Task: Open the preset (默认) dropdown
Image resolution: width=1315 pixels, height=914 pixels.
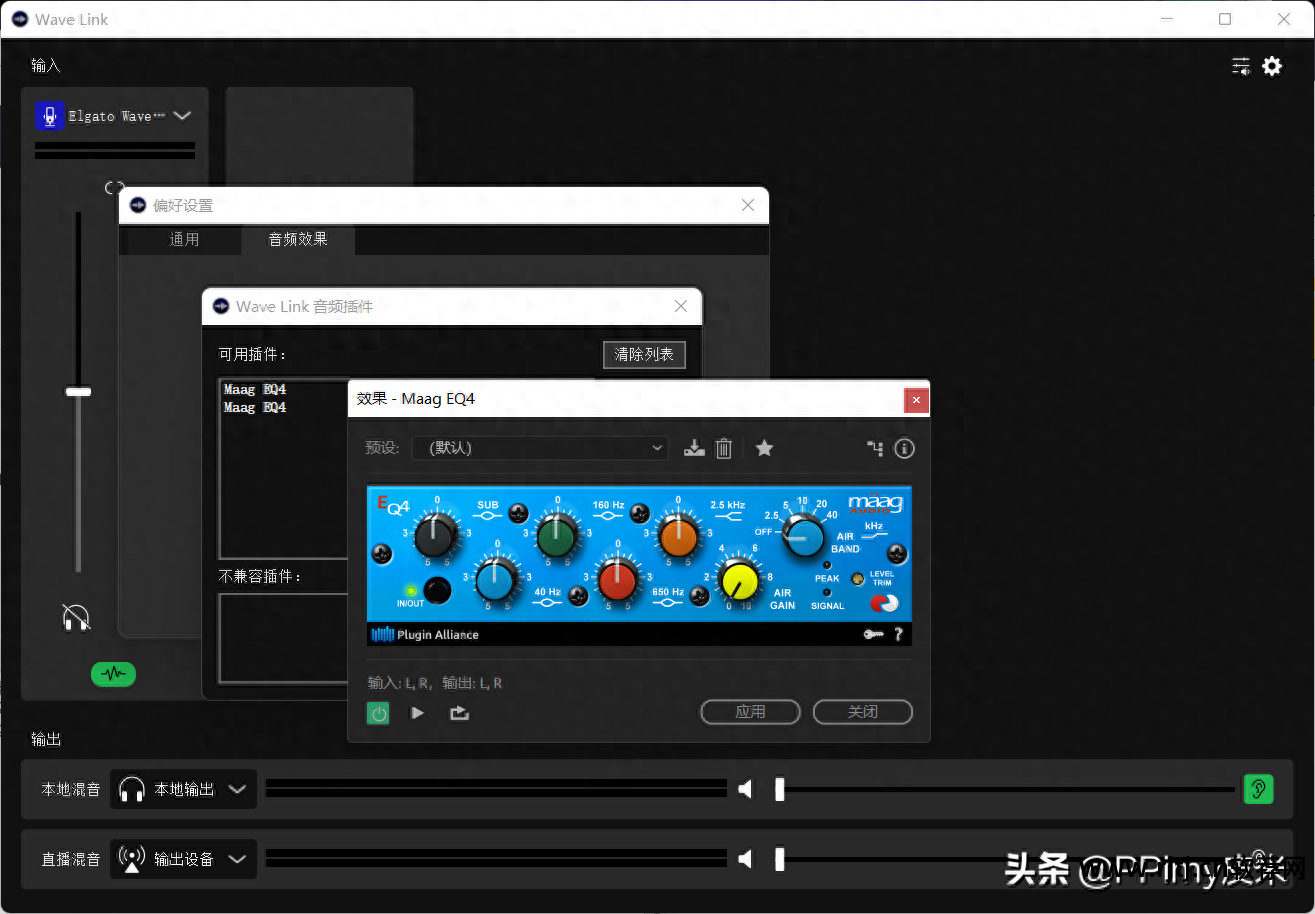Action: click(540, 448)
